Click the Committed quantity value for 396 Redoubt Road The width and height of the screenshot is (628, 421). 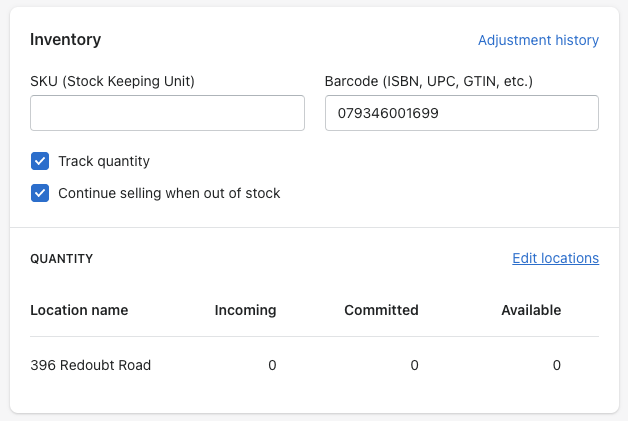point(414,365)
